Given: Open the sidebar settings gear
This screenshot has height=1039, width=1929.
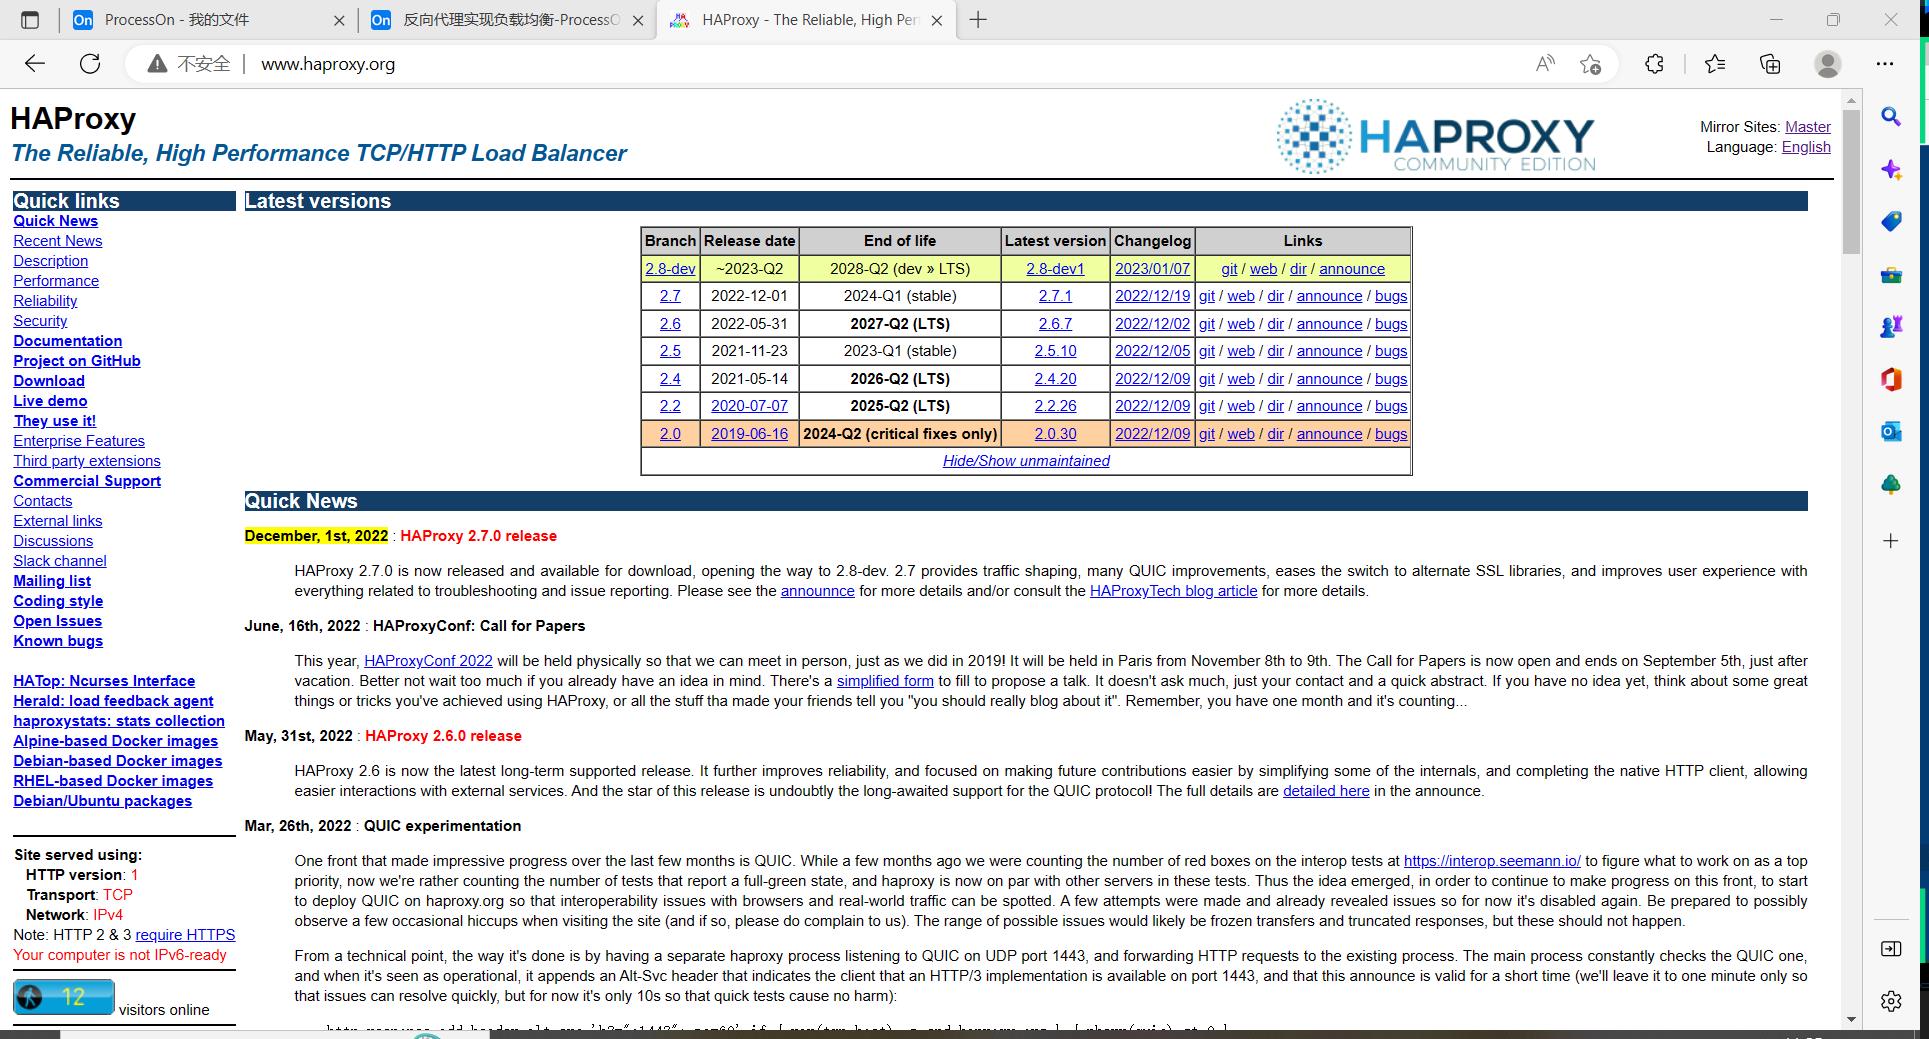Looking at the screenshot, I should click(1891, 1001).
